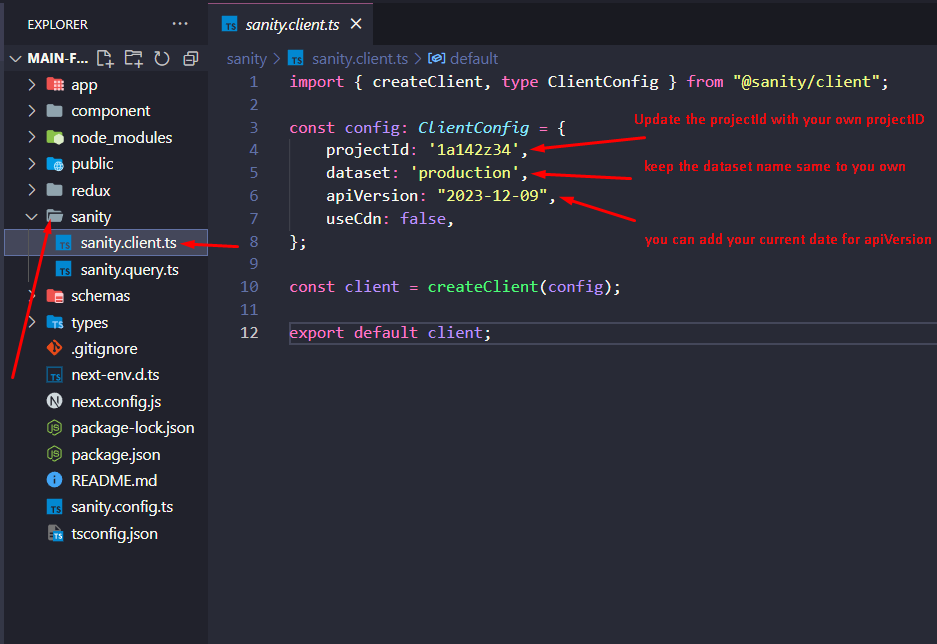The image size is (937, 644).
Task: Open package.json in the Explorer
Action: pos(115,454)
